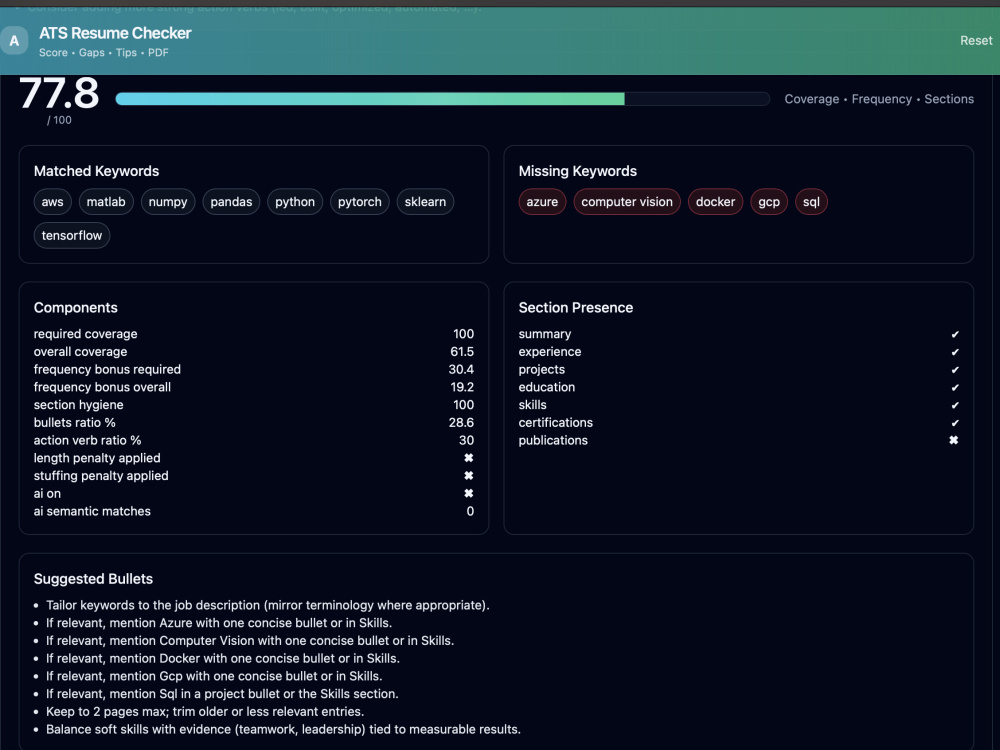Click the Suggested Bullets heading
Viewport: 1000px width, 750px height.
93,578
